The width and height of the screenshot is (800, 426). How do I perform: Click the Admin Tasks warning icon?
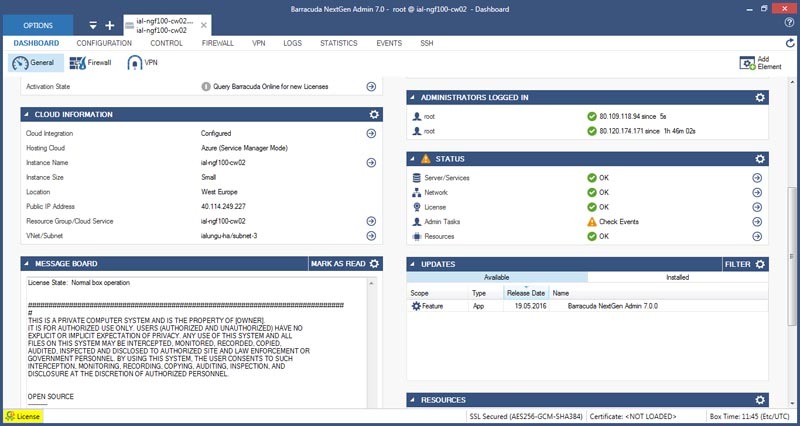tap(591, 222)
